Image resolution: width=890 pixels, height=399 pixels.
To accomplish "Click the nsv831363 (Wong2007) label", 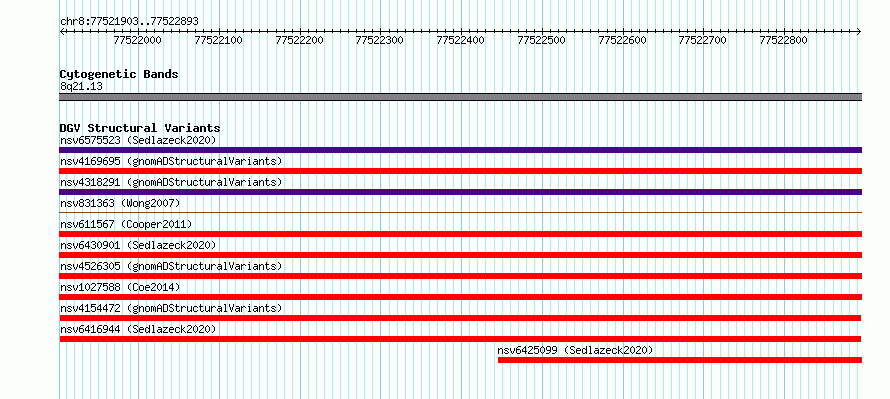I will point(120,203).
